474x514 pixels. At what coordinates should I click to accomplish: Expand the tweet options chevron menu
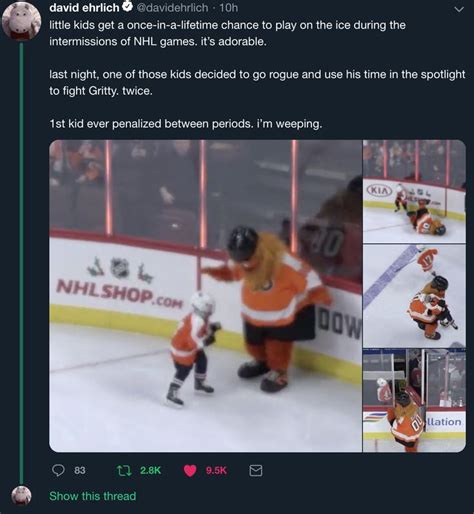click(459, 9)
